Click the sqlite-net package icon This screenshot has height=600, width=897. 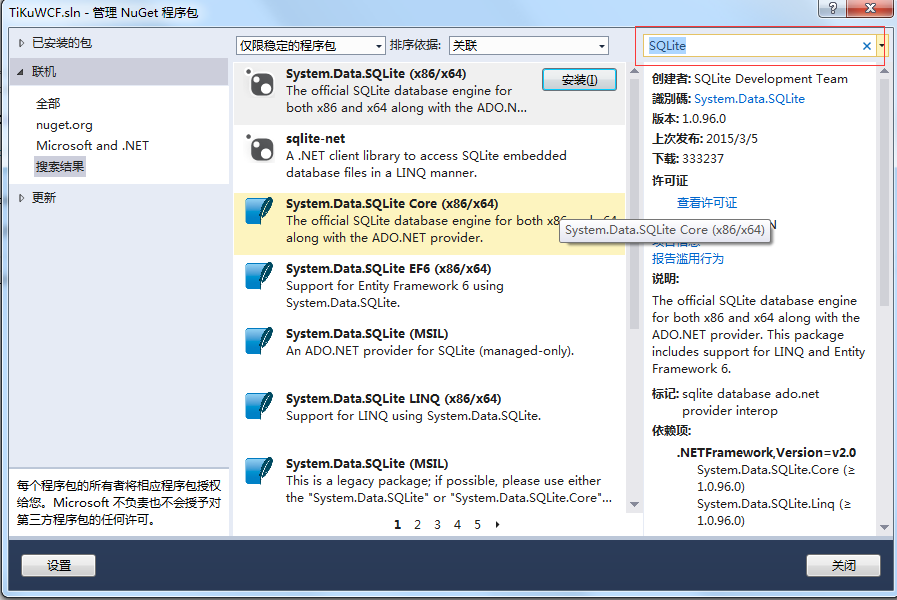260,149
